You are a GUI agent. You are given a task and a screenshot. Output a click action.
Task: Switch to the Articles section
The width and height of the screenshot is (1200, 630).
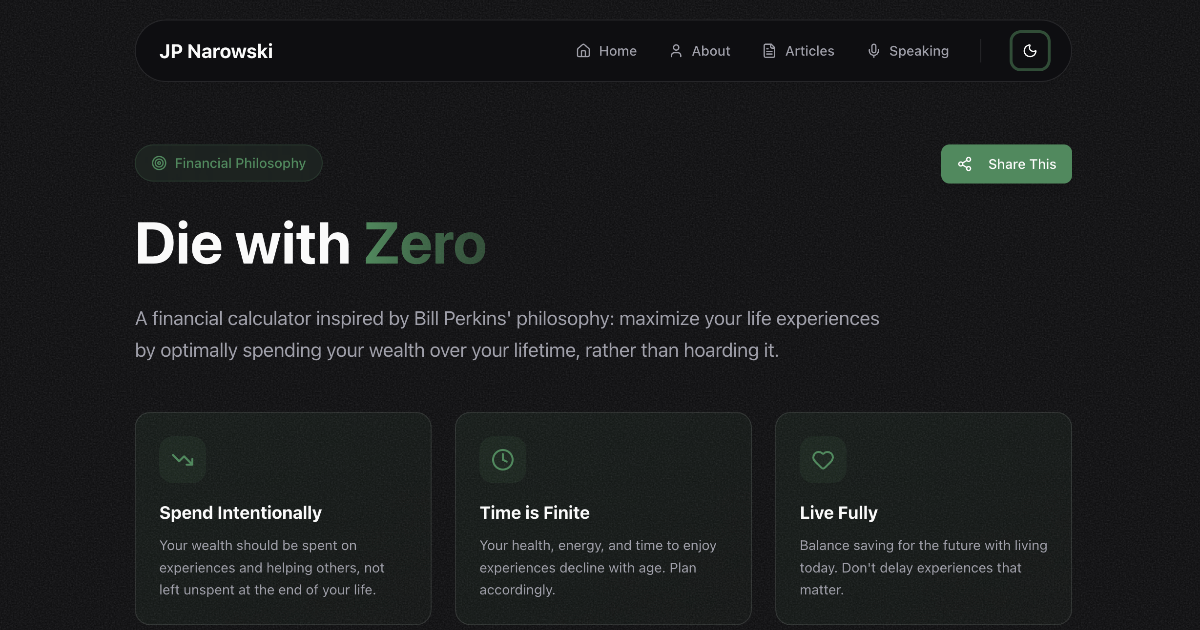coord(798,50)
